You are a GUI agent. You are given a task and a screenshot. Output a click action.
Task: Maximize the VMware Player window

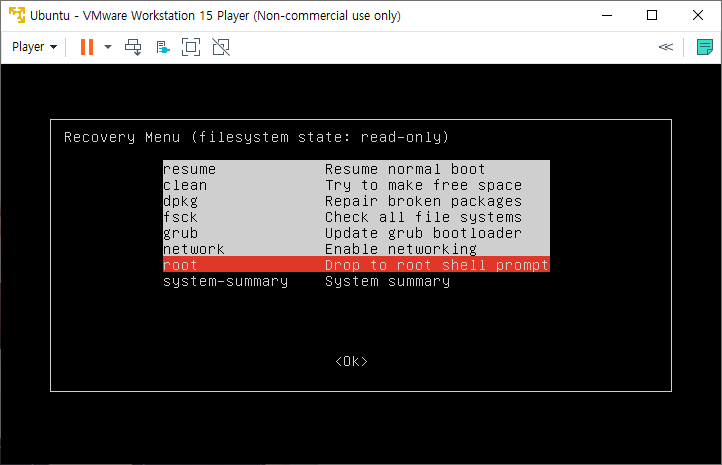pyautogui.click(x=652, y=15)
